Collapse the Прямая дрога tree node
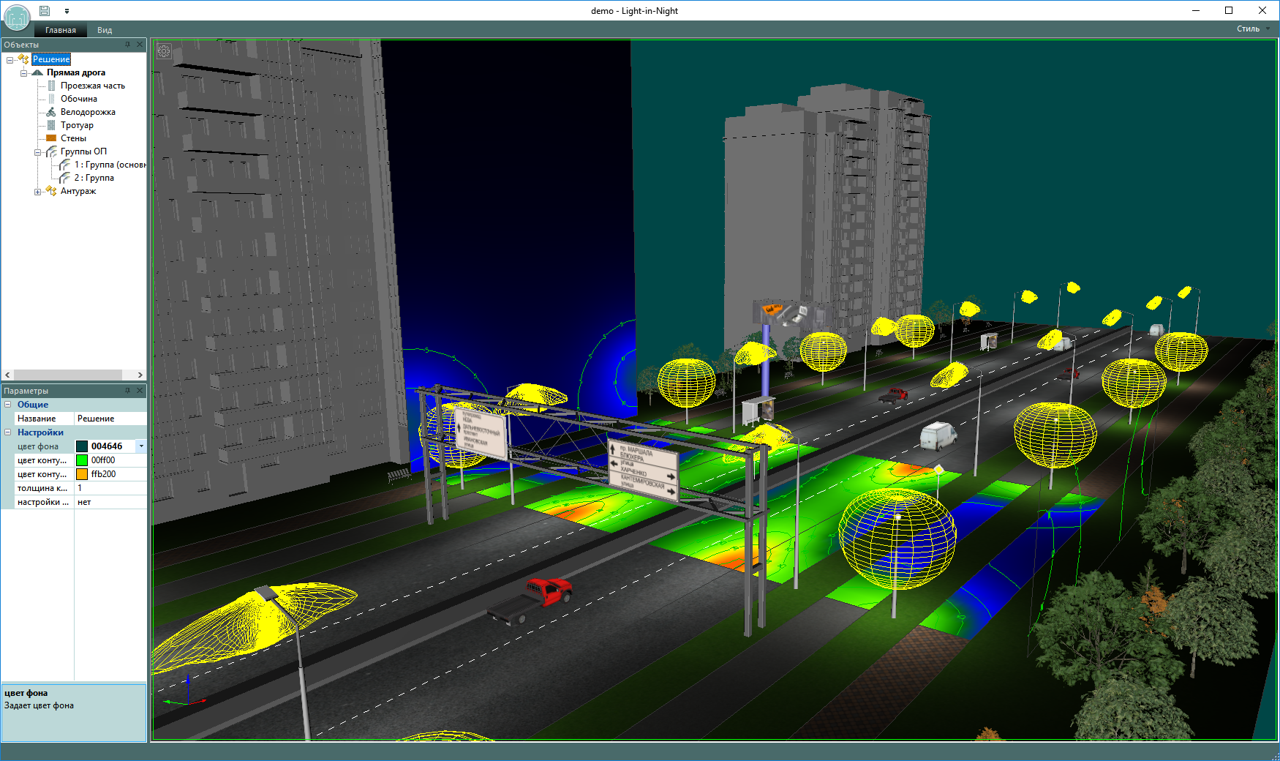Image resolution: width=1280 pixels, height=761 pixels. 24,73
